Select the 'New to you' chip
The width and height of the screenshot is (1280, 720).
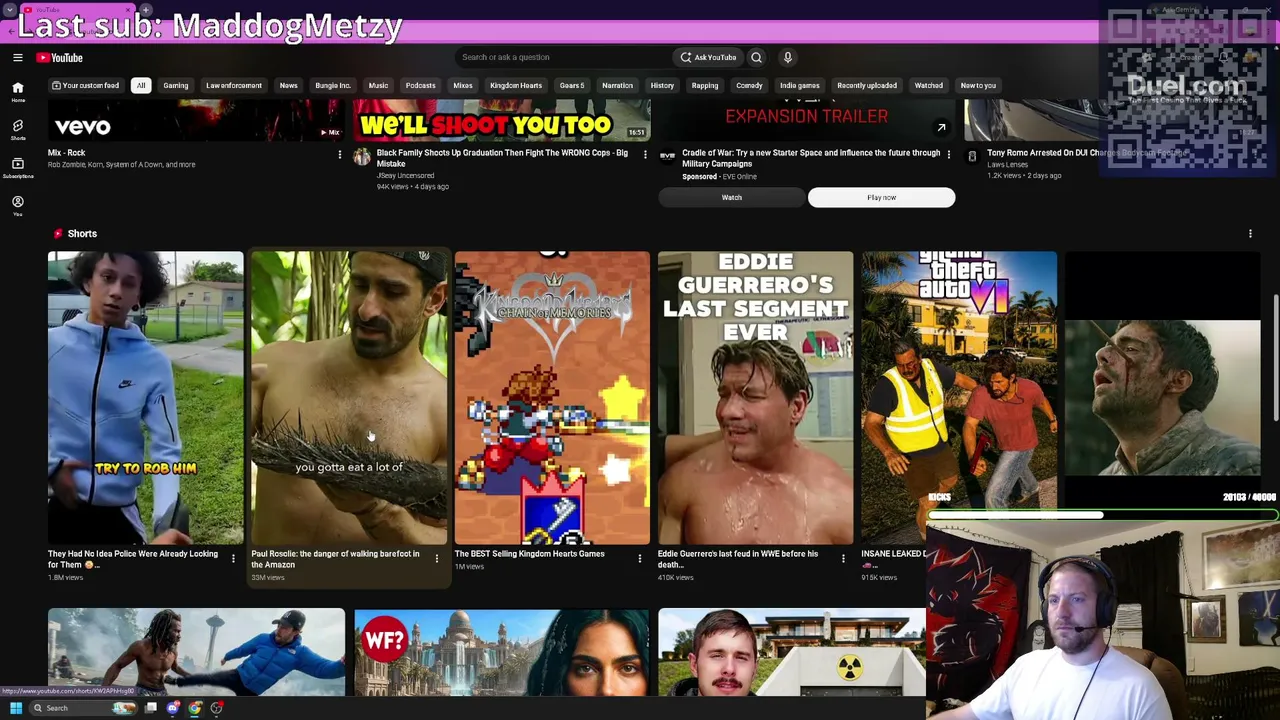[978, 85]
